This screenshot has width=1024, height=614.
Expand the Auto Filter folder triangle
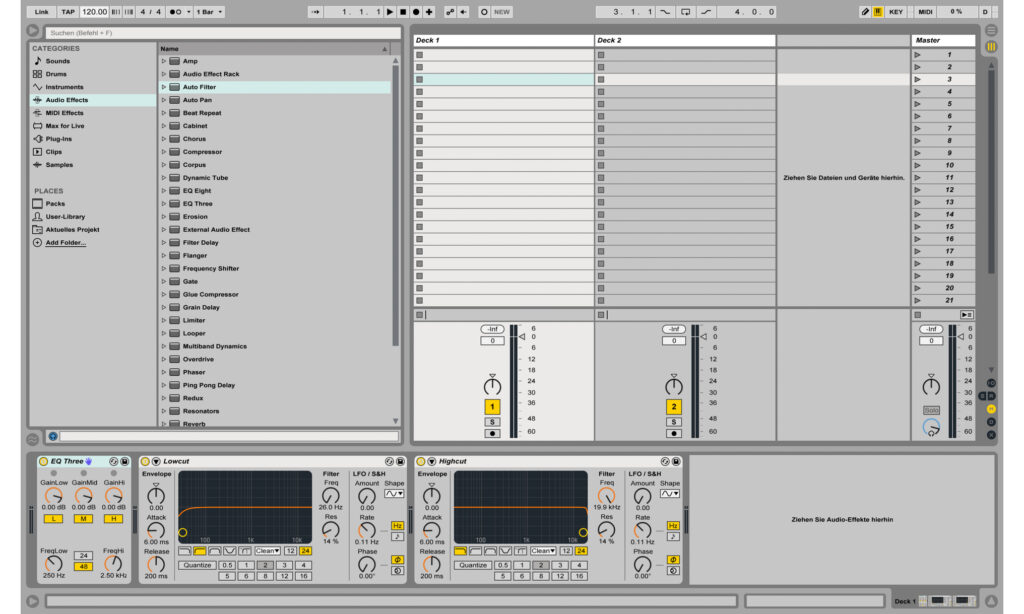coord(164,87)
